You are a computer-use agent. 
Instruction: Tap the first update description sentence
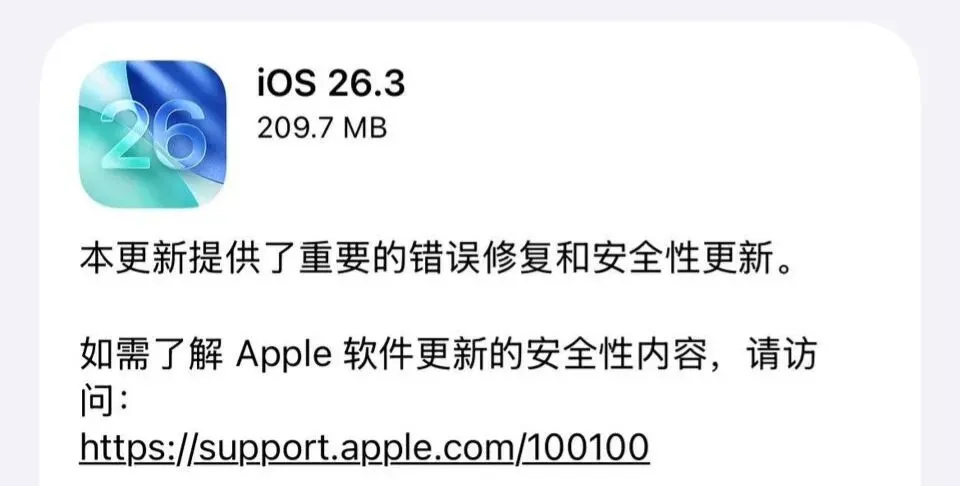(x=437, y=261)
